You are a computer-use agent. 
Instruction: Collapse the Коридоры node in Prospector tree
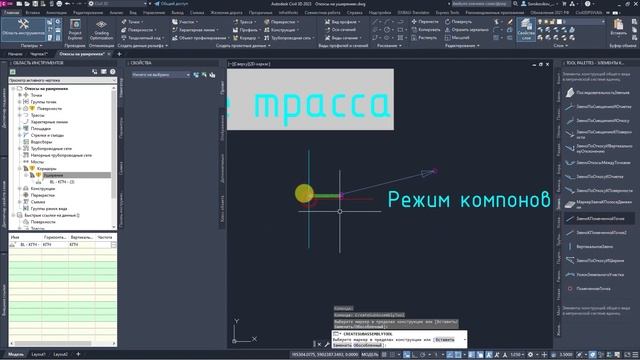[x=20, y=169]
